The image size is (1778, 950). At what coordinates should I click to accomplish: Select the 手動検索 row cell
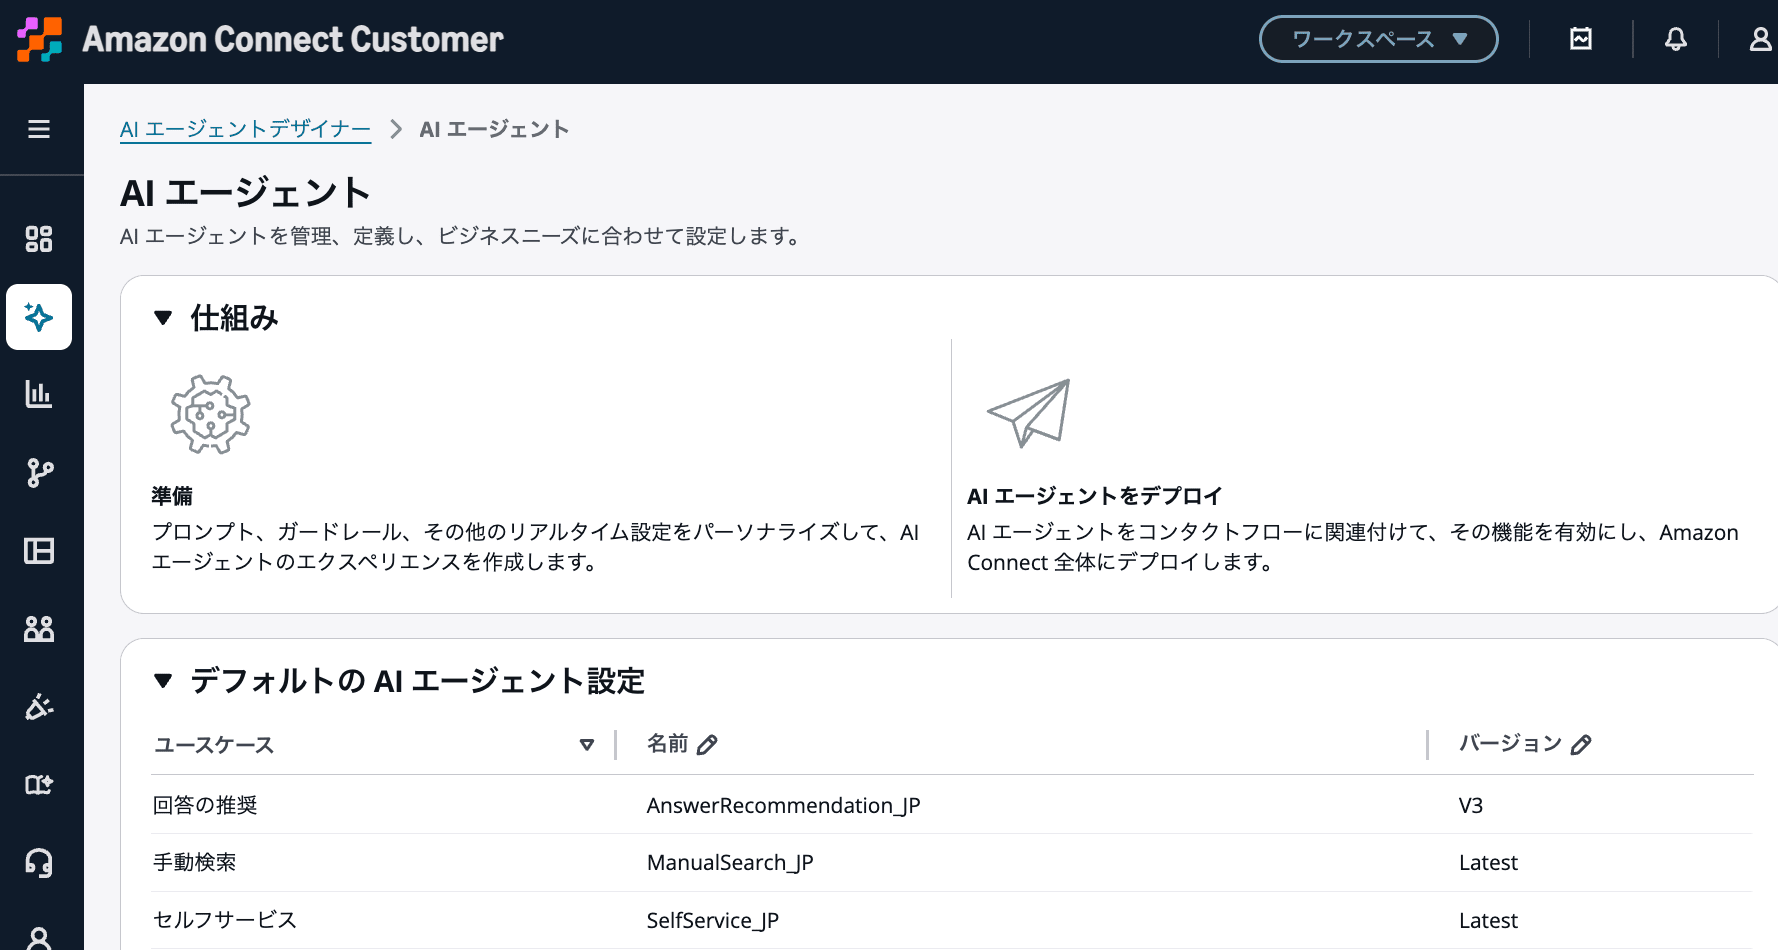tap(195, 862)
